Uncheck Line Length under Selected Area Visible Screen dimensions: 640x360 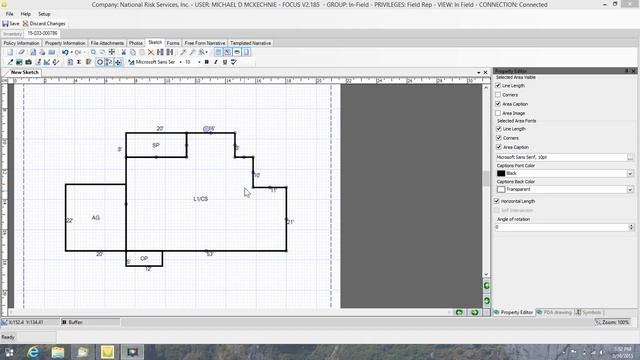[498, 85]
